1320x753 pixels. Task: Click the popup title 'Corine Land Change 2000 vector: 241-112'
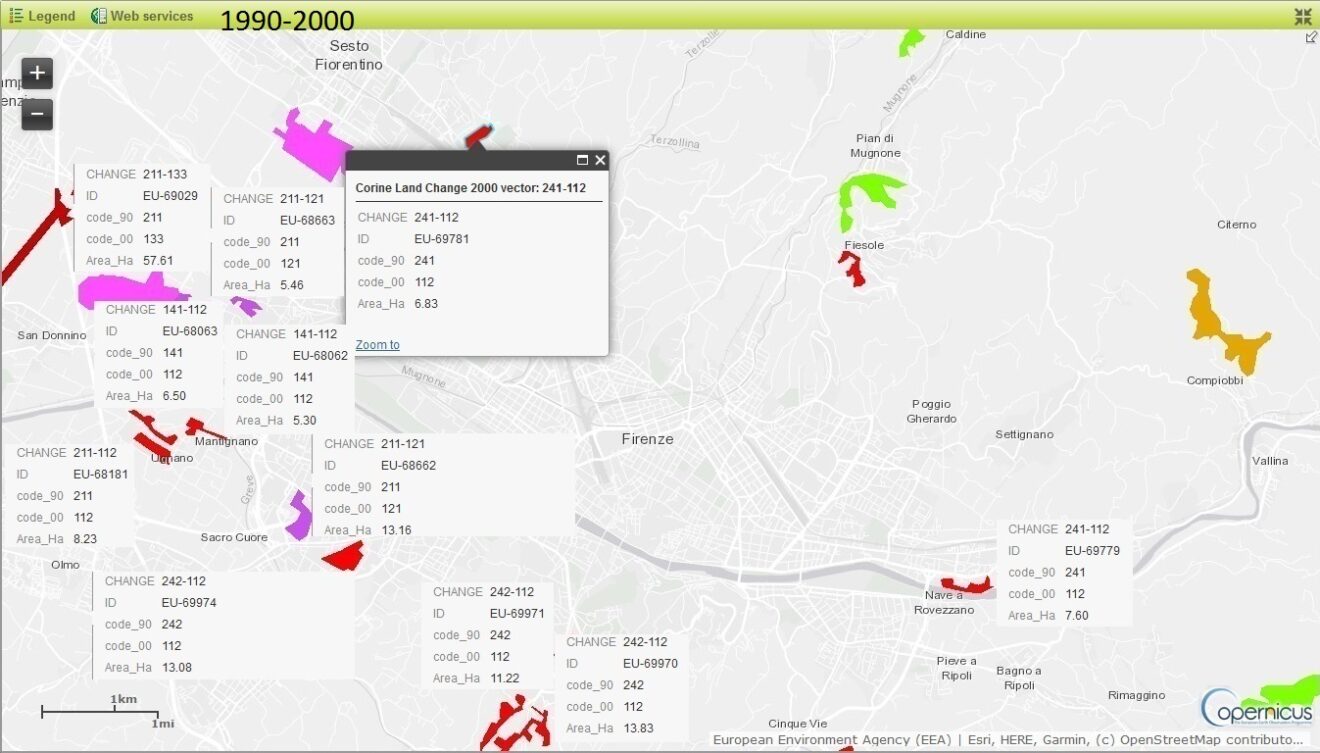point(470,187)
